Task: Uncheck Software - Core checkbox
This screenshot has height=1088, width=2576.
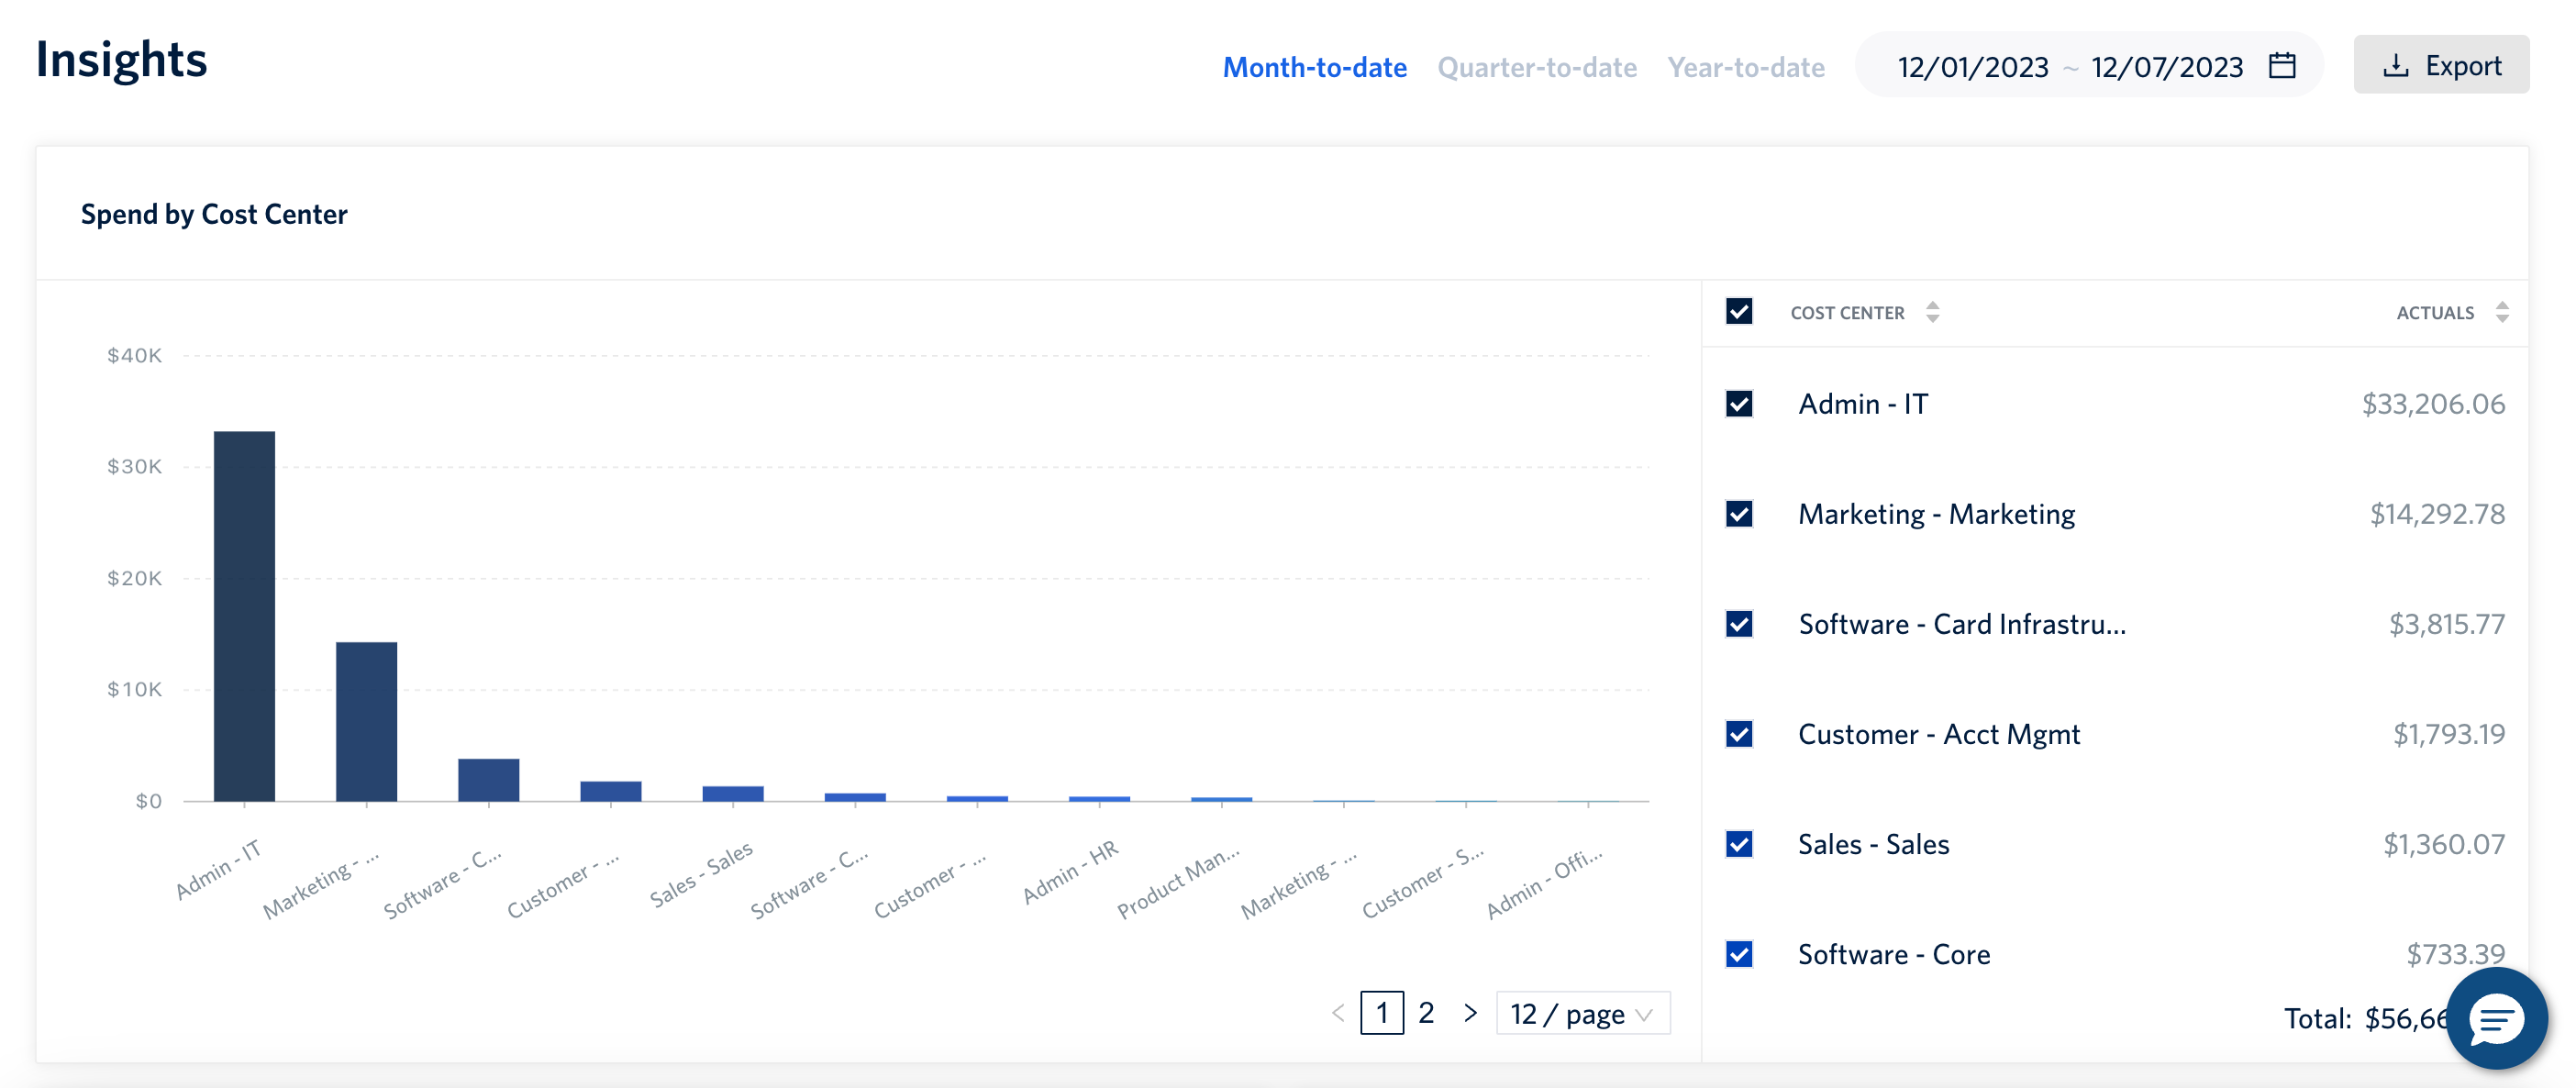Action: point(1739,954)
